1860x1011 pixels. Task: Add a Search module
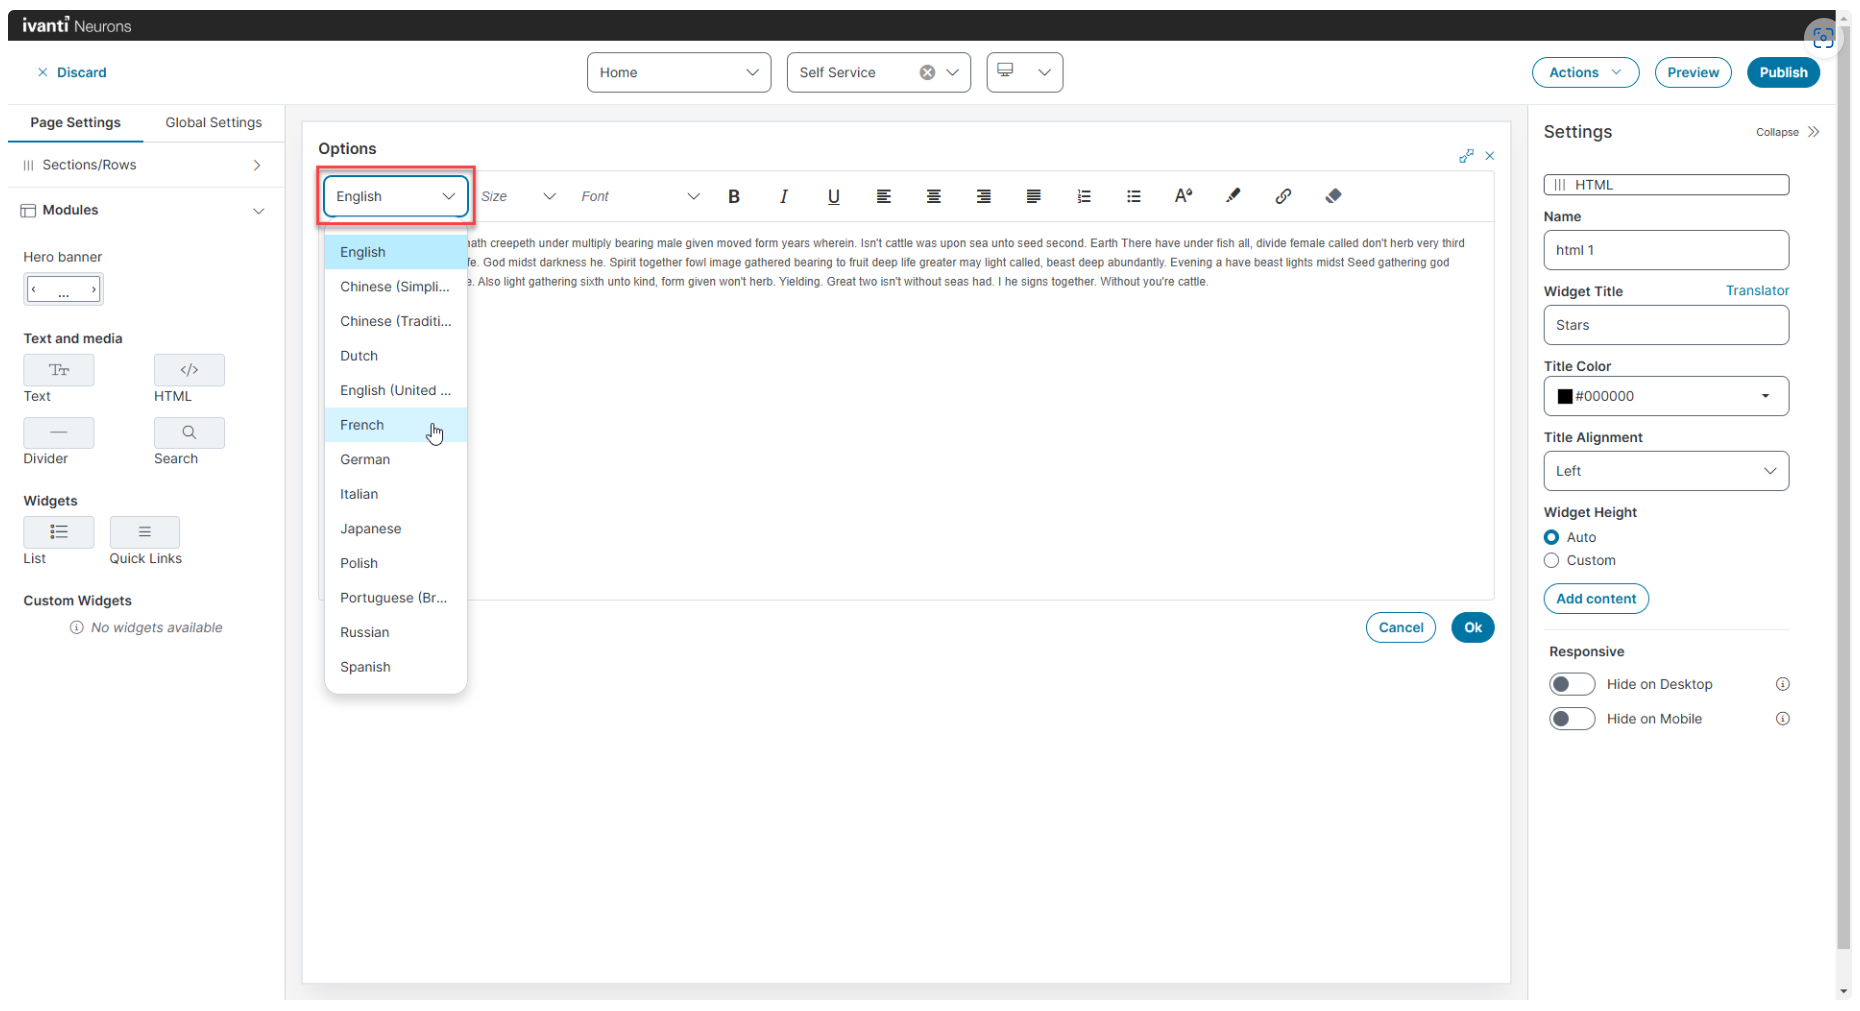coord(189,433)
